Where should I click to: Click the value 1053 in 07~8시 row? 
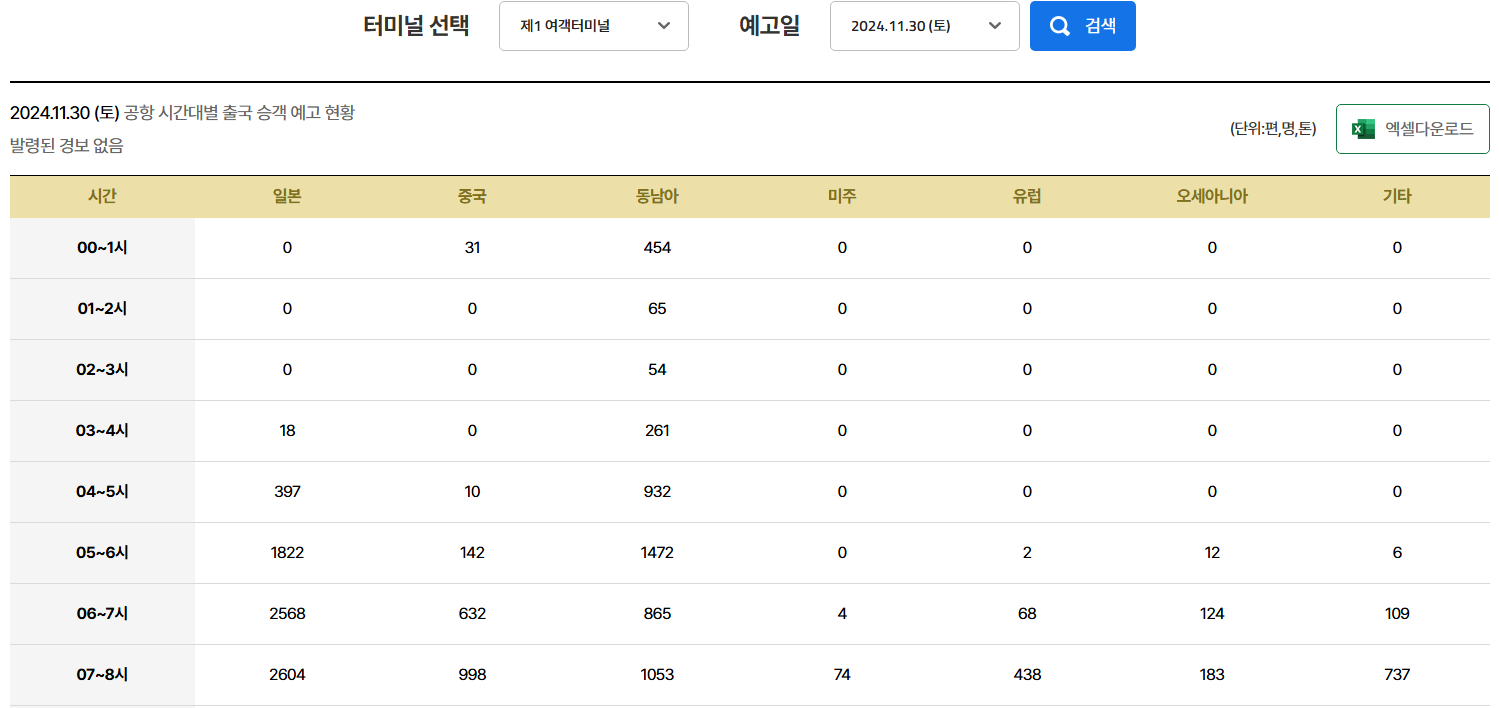click(657, 675)
